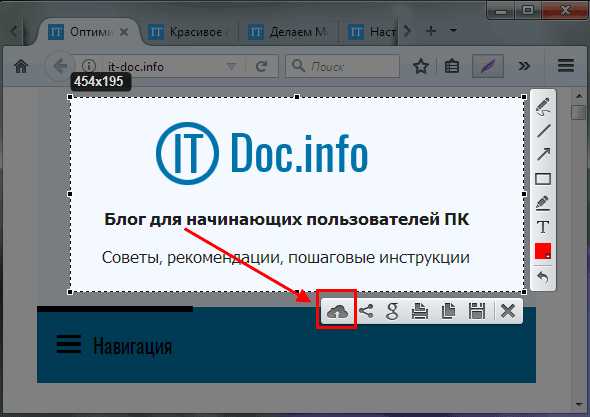Open the address bar history dropdown

[231, 67]
